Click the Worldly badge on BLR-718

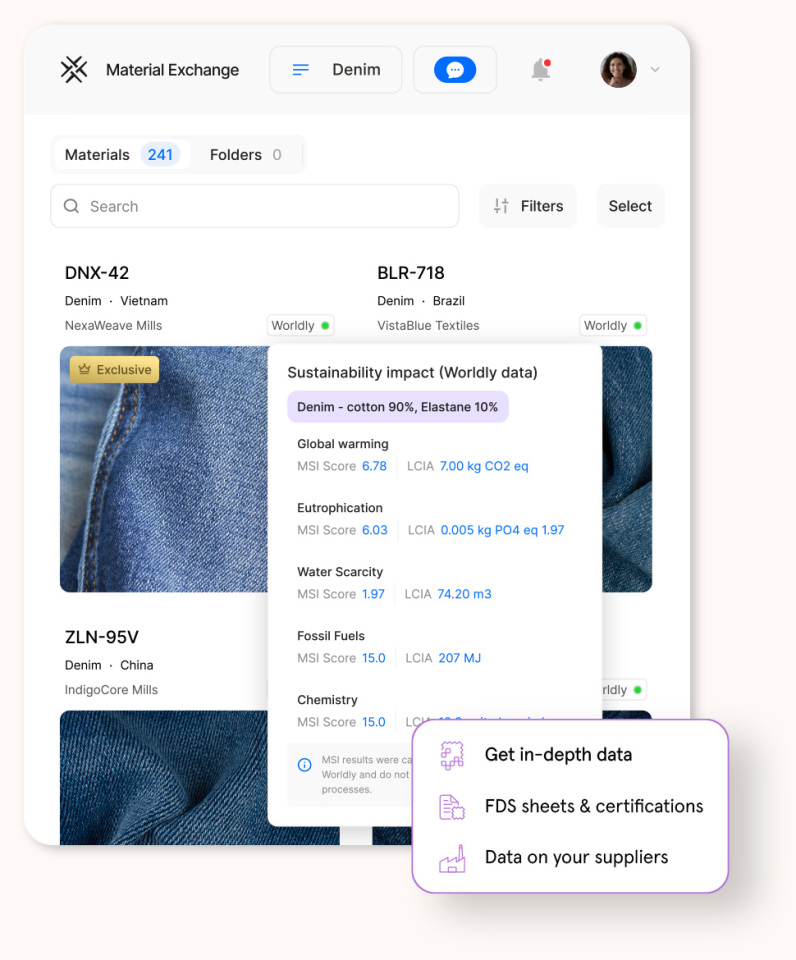[612, 326]
